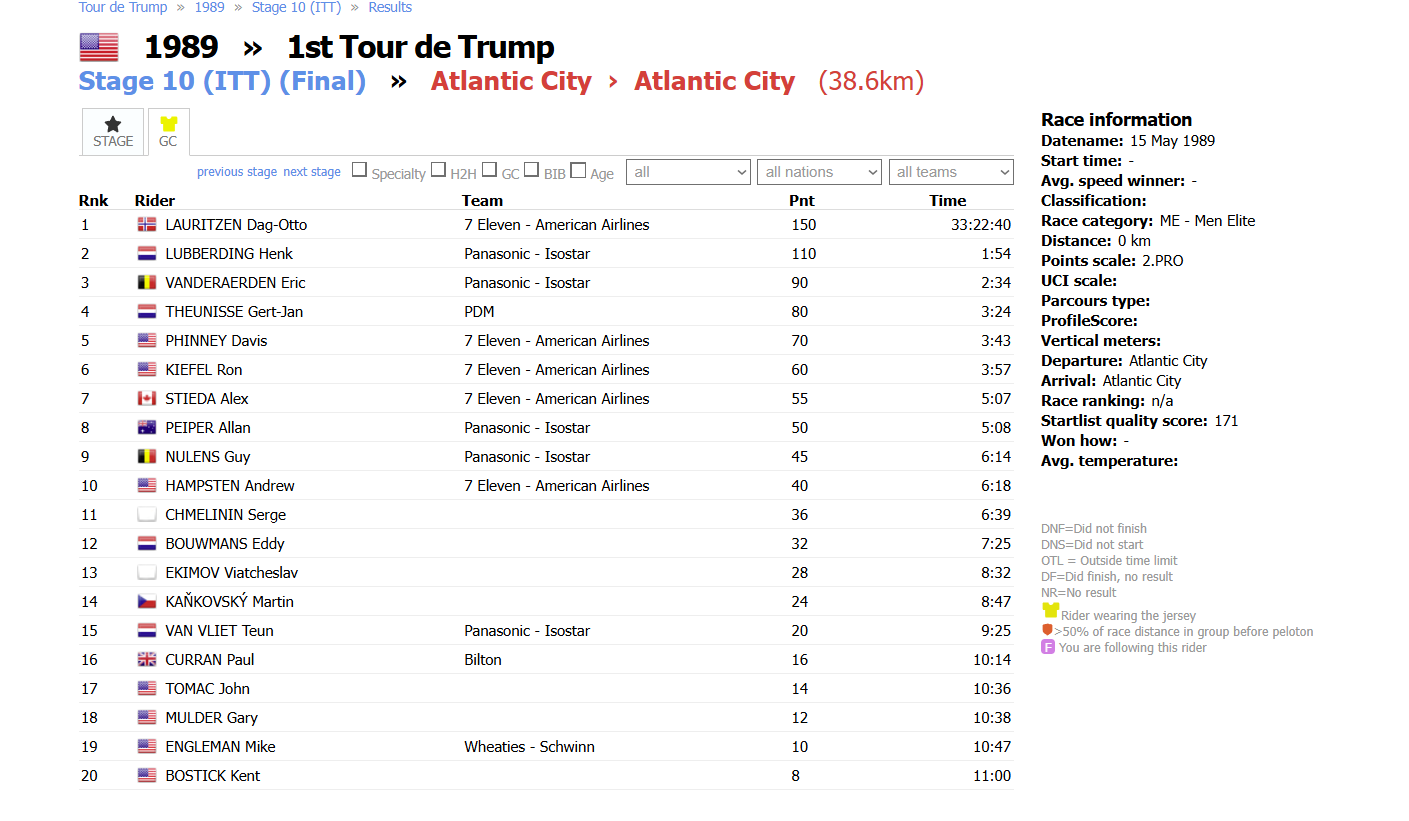The height and width of the screenshot is (821, 1409).
Task: Click Belgian flag next to VANDERAERDEN Eric
Action: 147,283
